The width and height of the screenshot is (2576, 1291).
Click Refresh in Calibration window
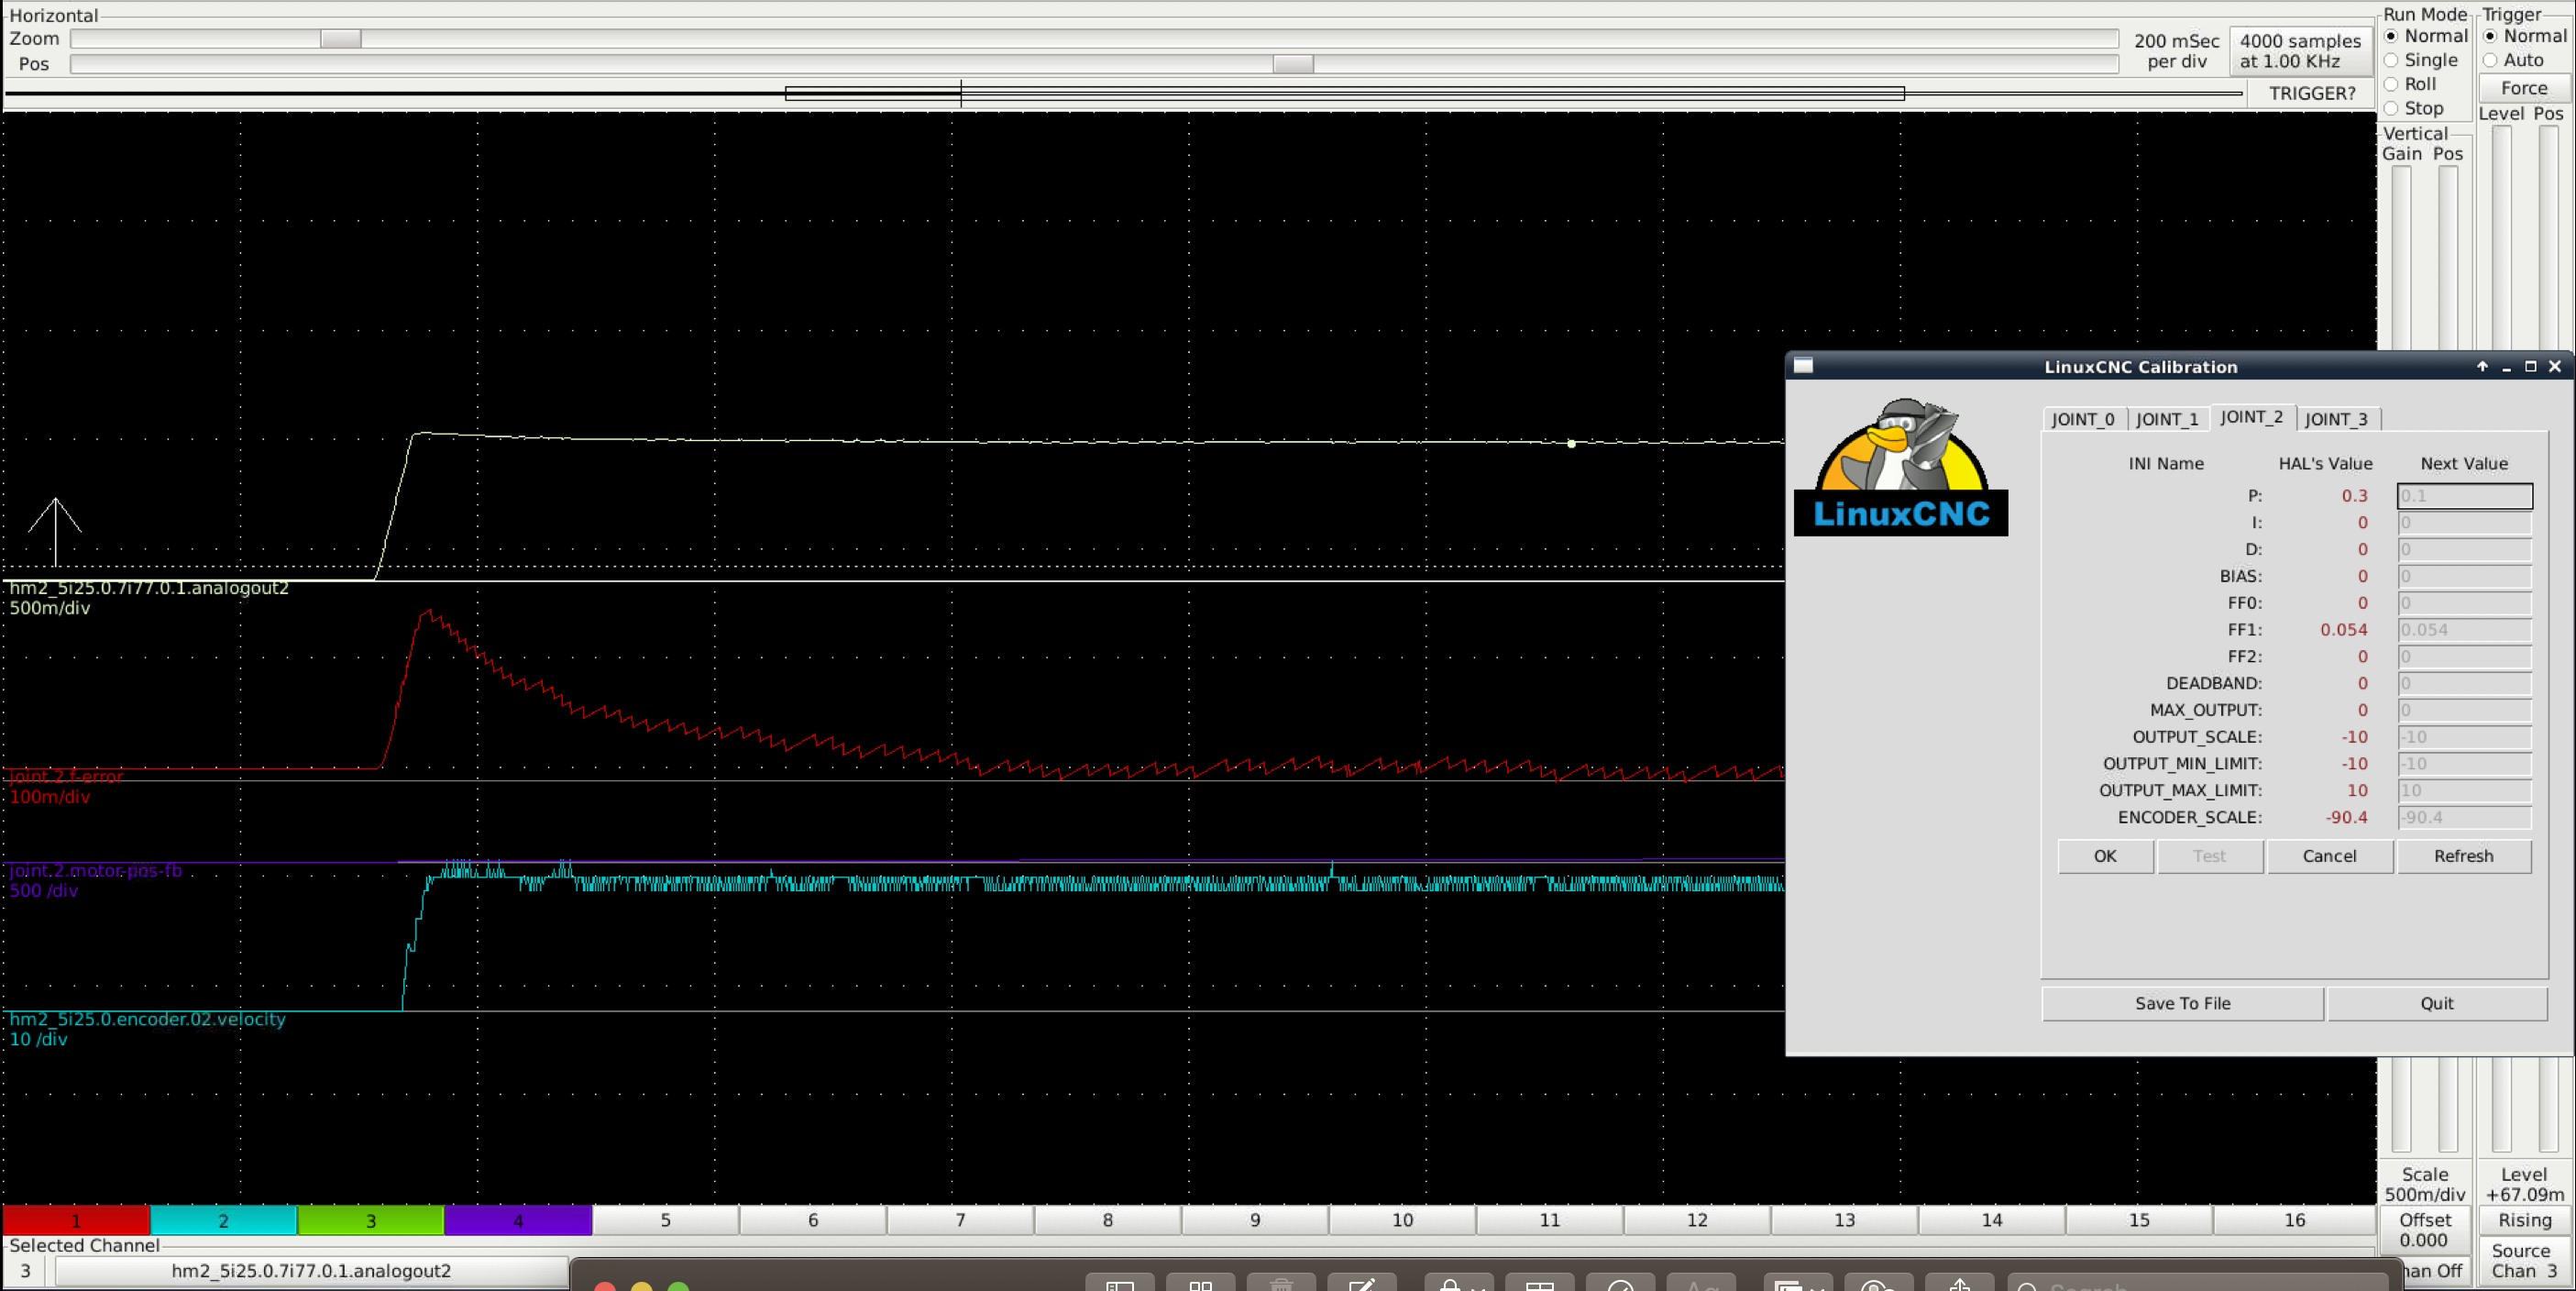pos(2463,856)
